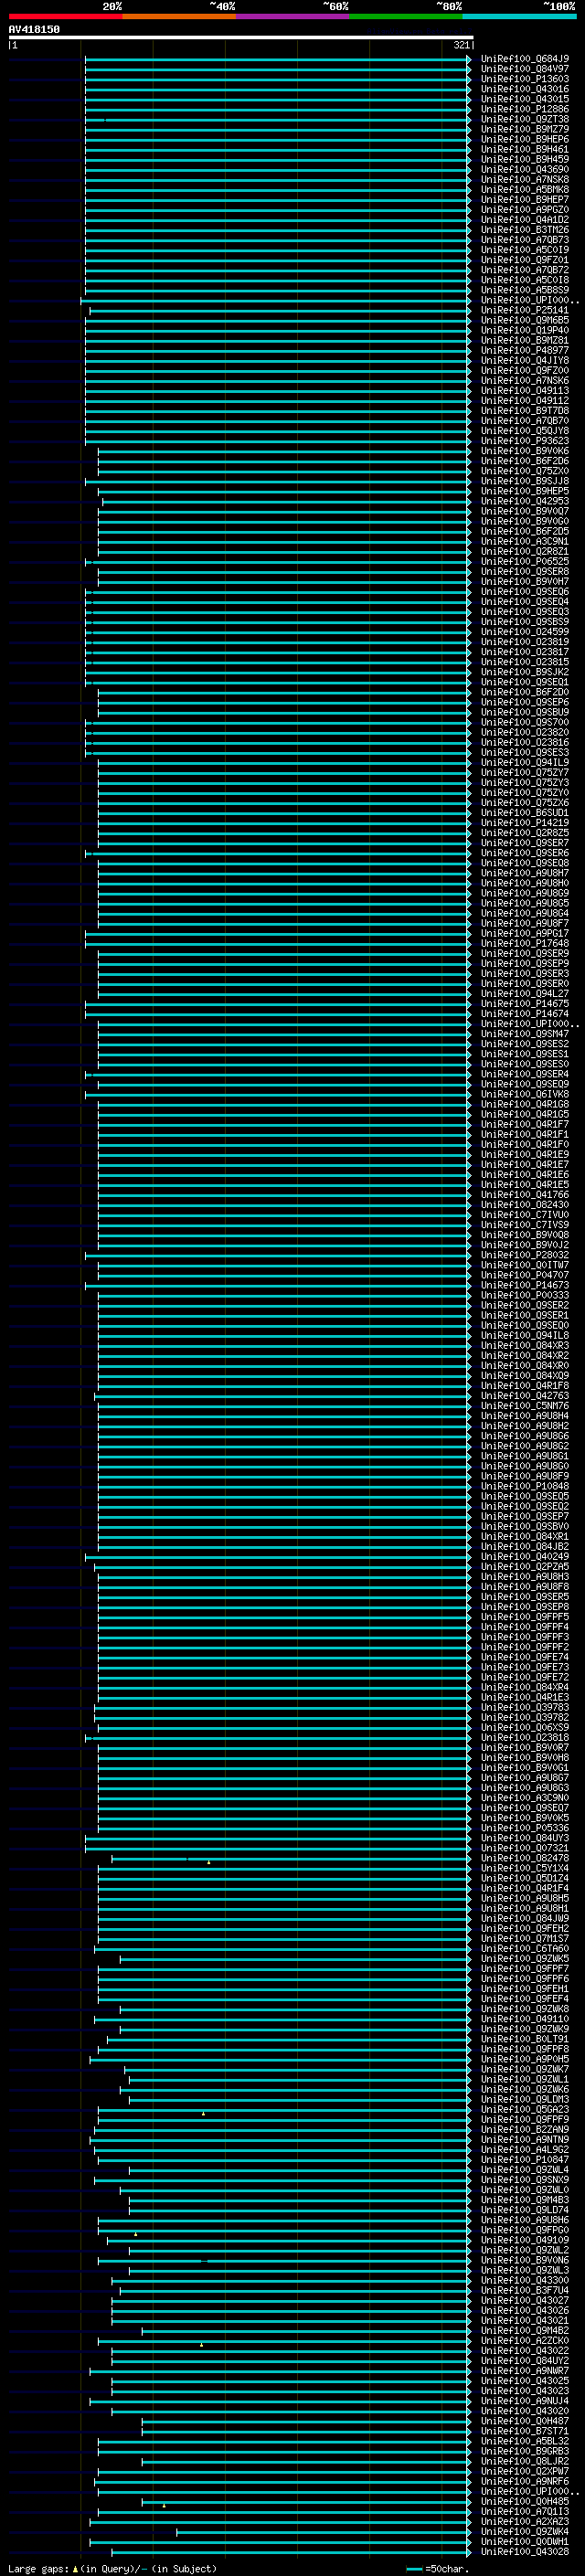Click the cyan alignment bar for UniRef100_Q9ZWK4
This screenshot has width=585, height=2576.
click(324, 2532)
